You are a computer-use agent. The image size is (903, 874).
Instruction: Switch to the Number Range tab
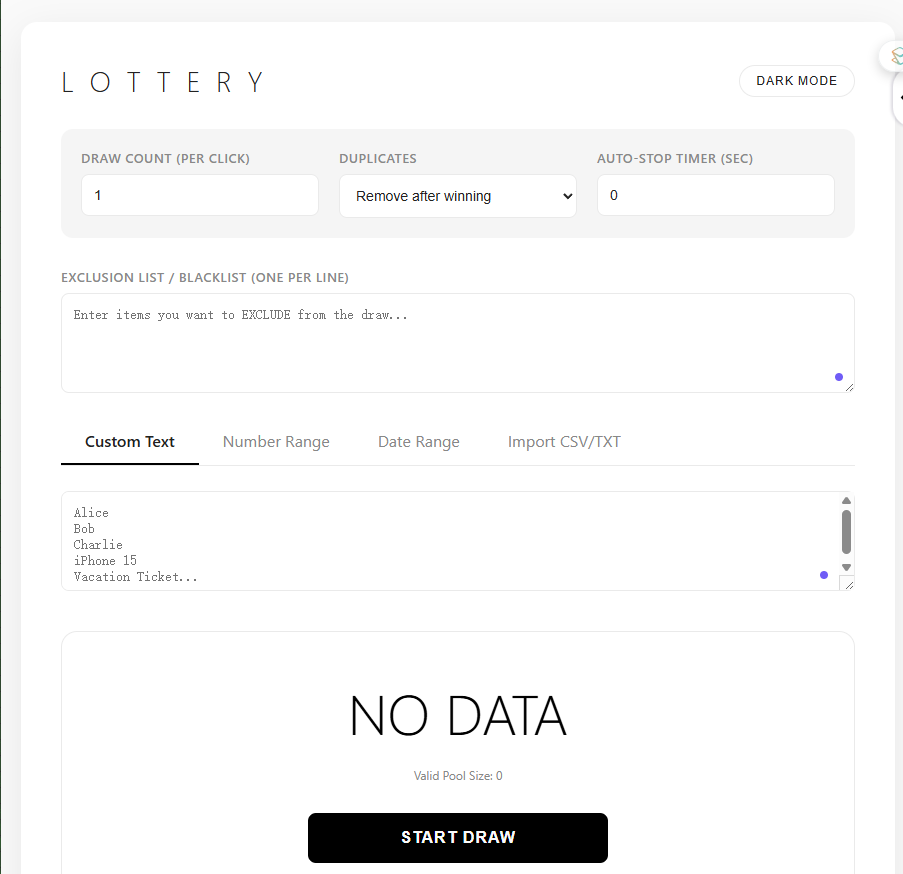[276, 441]
